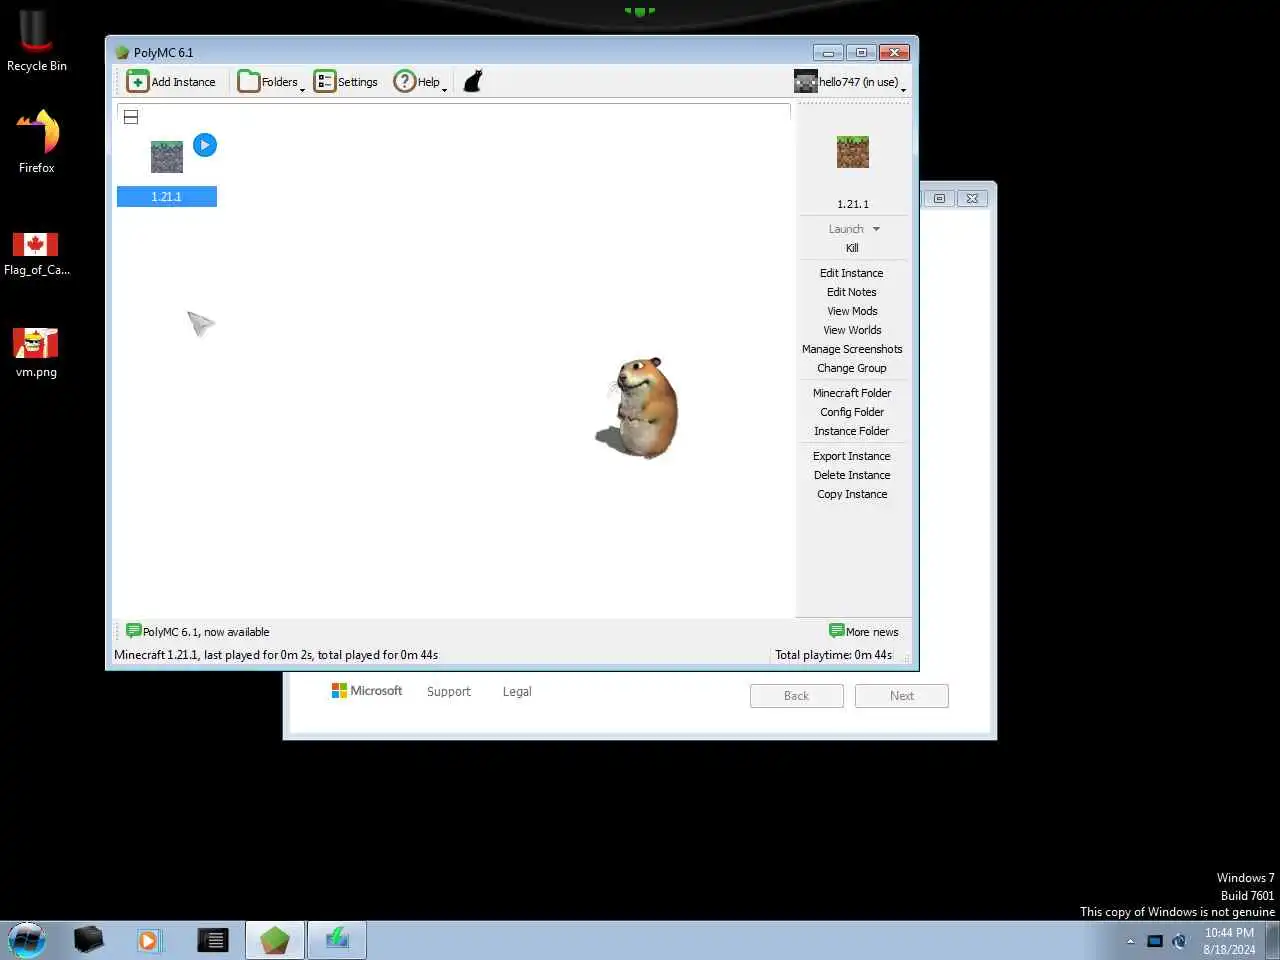Open the Windows Start menu
Screen dimensions: 1280x960
coord(27,940)
